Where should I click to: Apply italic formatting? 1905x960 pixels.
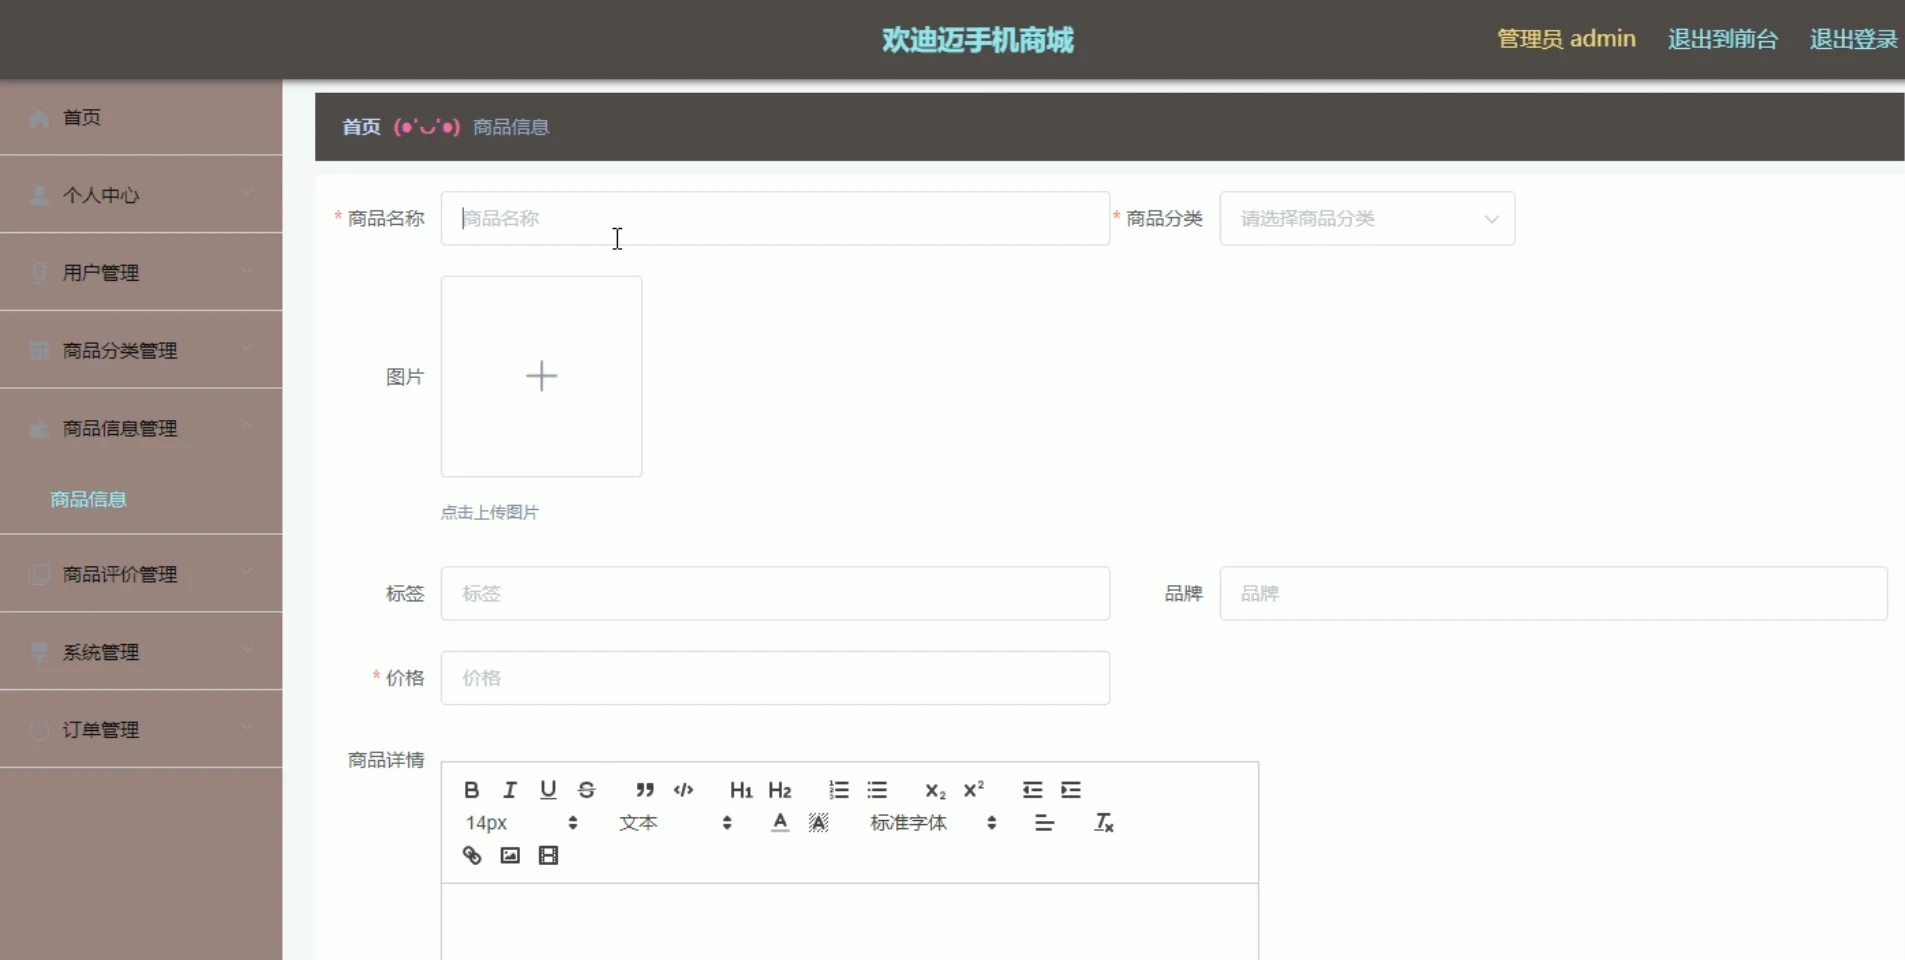coord(509,789)
